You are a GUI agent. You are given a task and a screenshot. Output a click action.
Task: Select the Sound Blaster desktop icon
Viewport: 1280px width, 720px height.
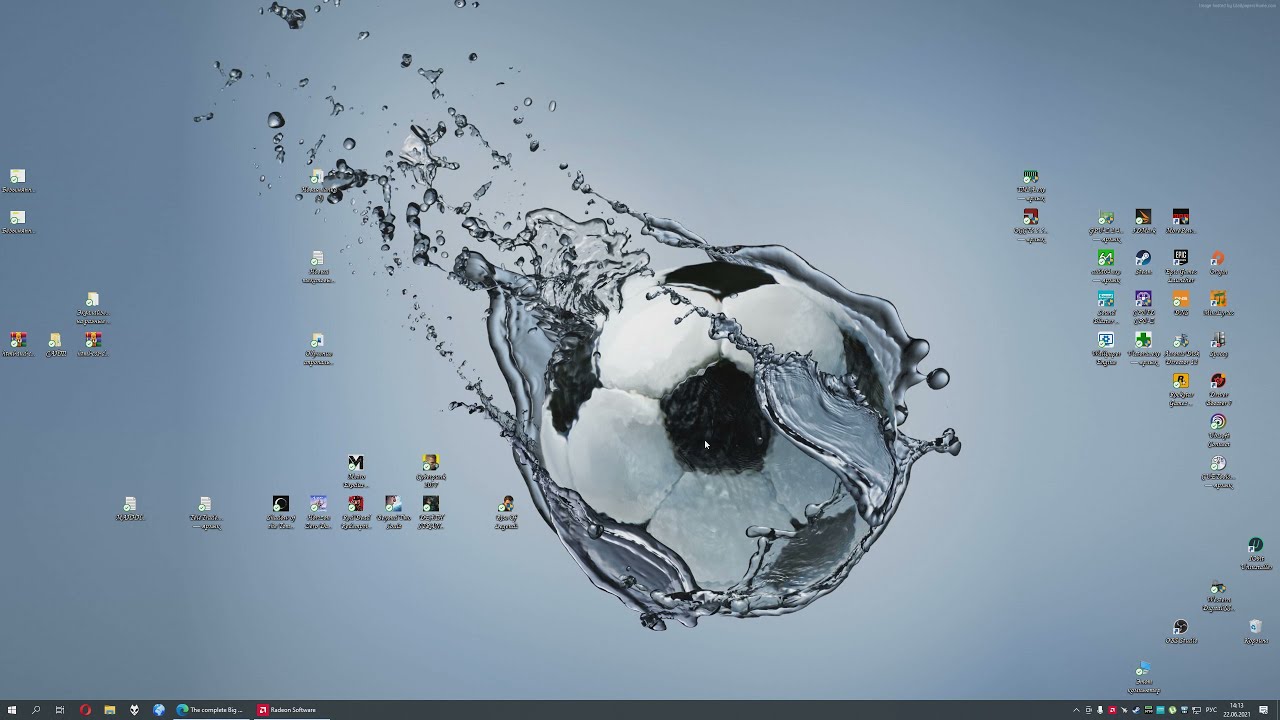coord(1106,307)
